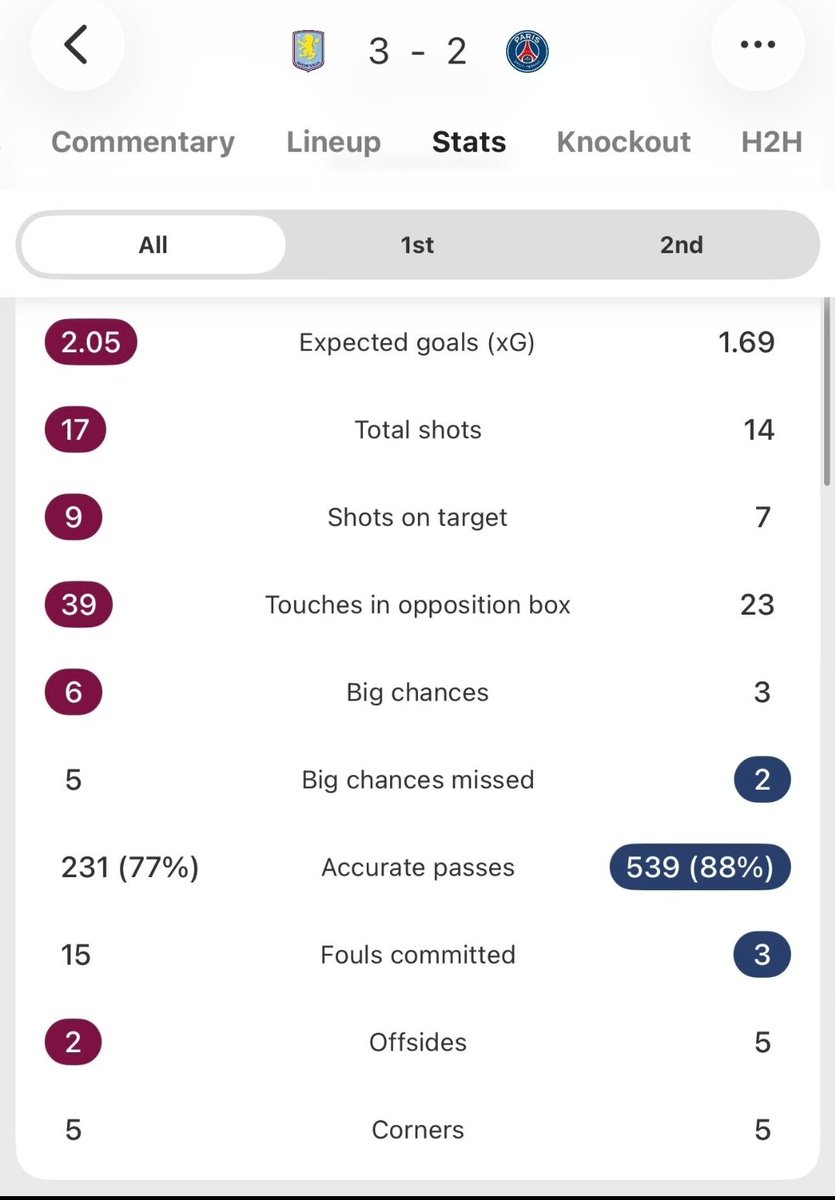
Task: Tap the Expected goals (xG) label
Action: (x=417, y=343)
